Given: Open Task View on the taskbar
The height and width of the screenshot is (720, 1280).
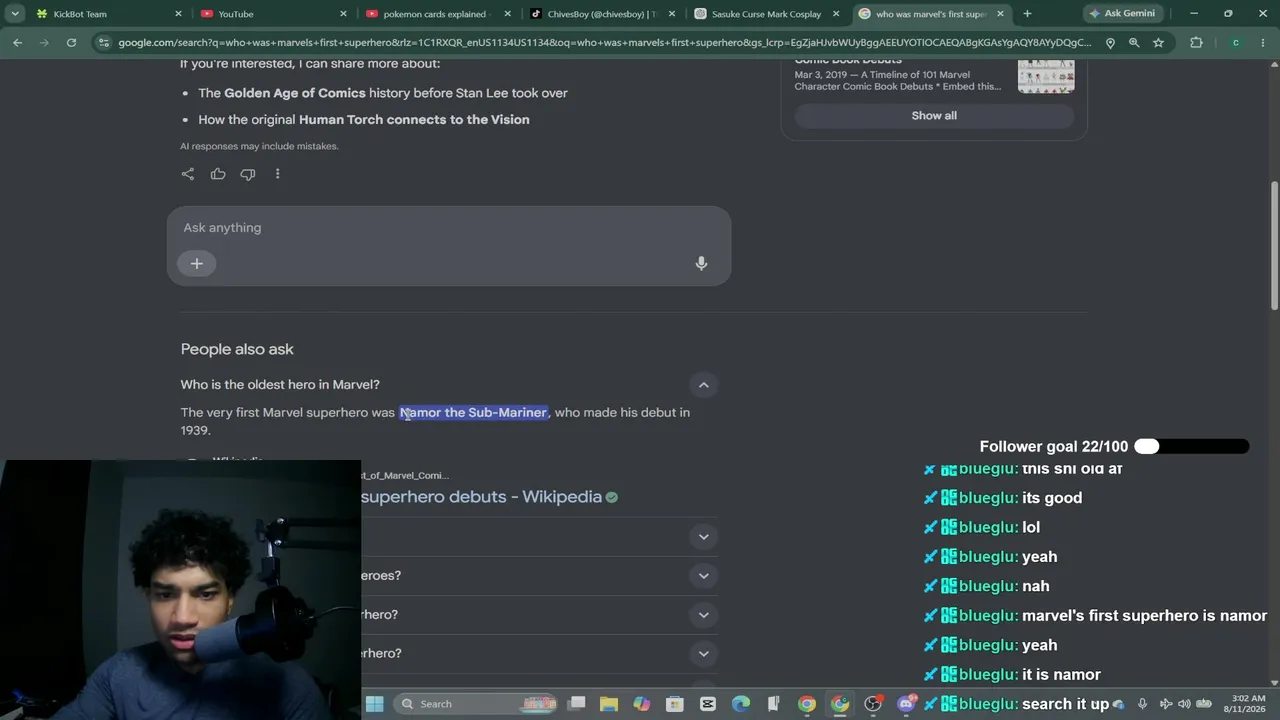Looking at the screenshot, I should (577, 704).
